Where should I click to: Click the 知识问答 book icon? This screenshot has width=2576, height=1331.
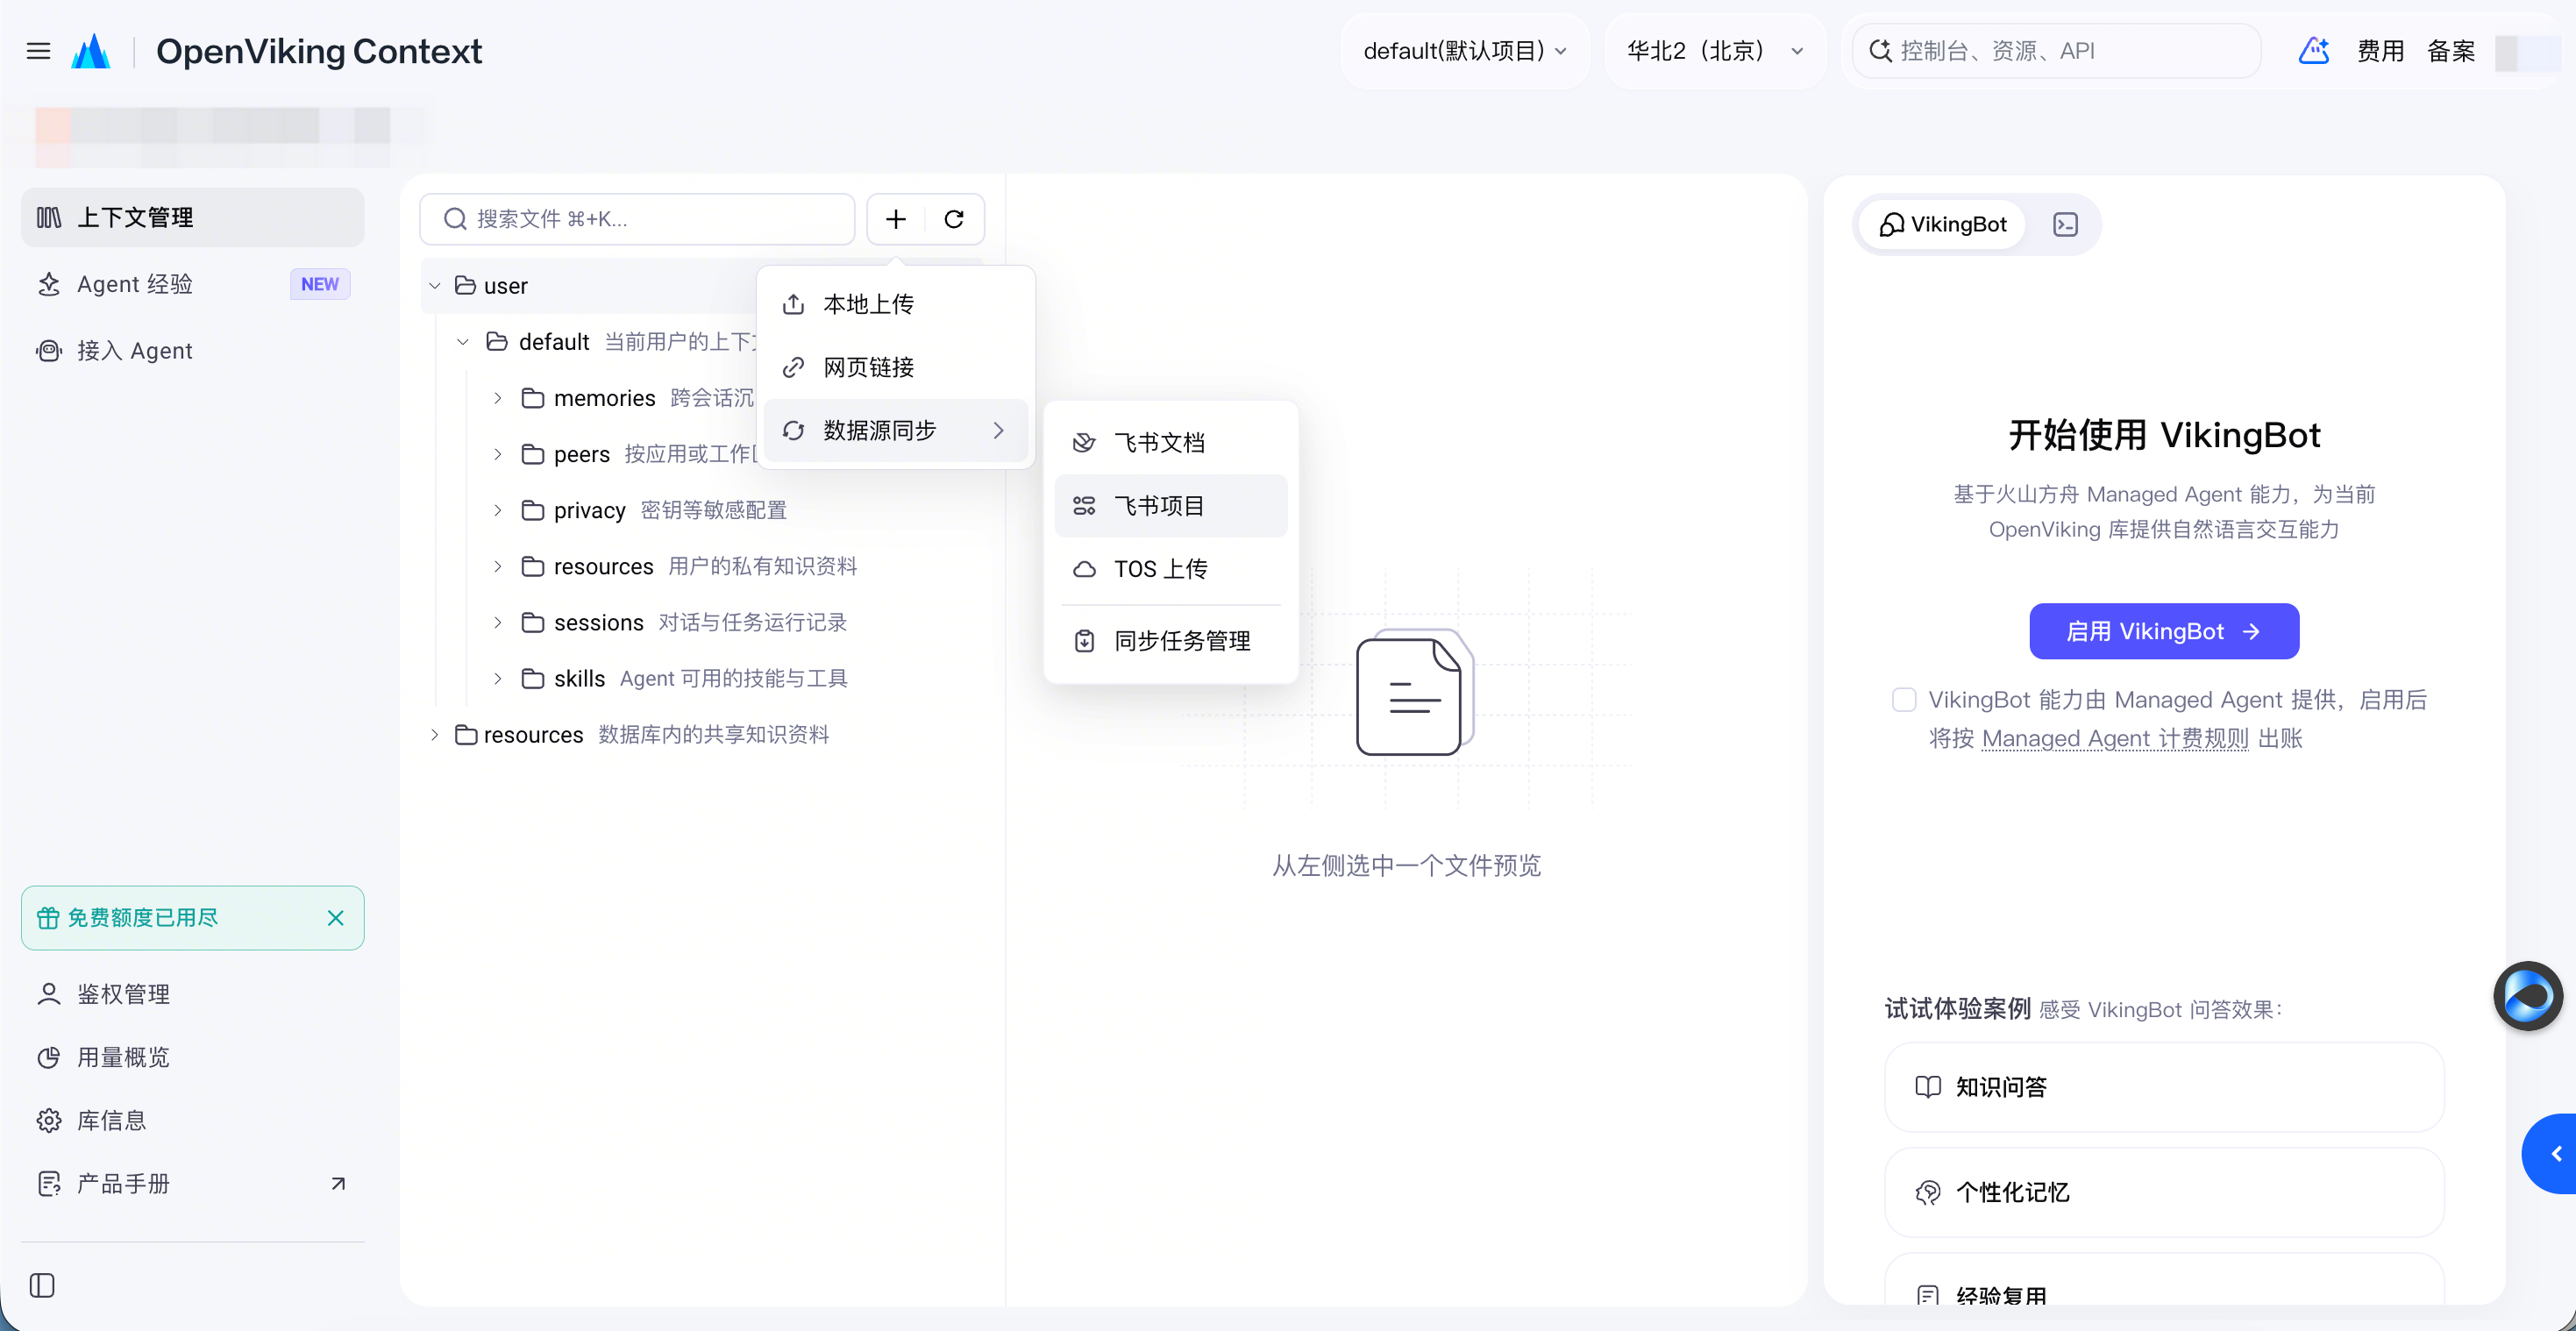tap(1927, 1087)
